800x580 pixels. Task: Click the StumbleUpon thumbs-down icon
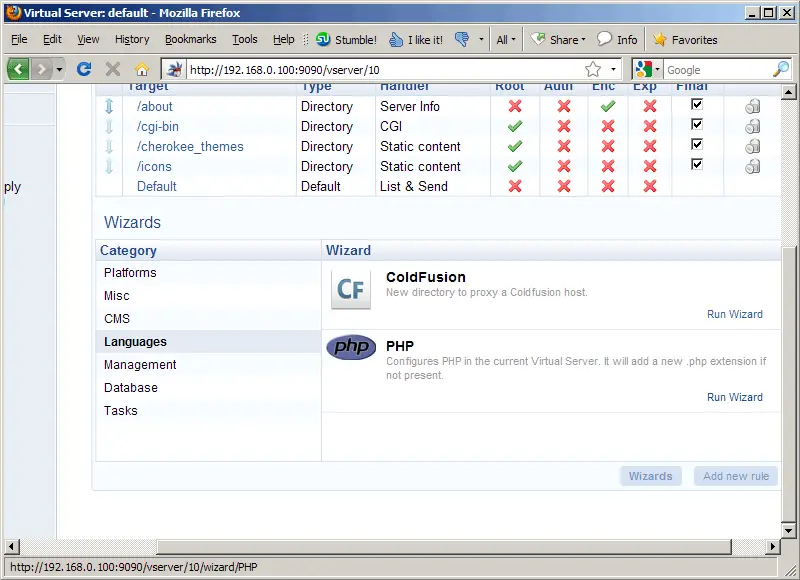(x=462, y=40)
